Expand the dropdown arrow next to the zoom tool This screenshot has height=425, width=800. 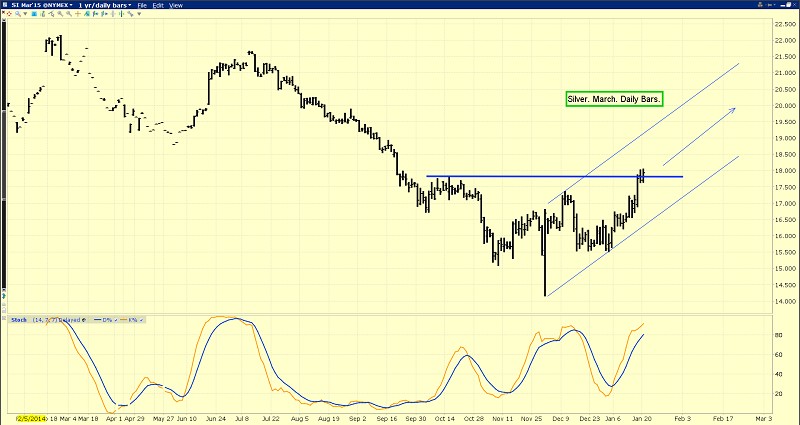click(25, 14)
